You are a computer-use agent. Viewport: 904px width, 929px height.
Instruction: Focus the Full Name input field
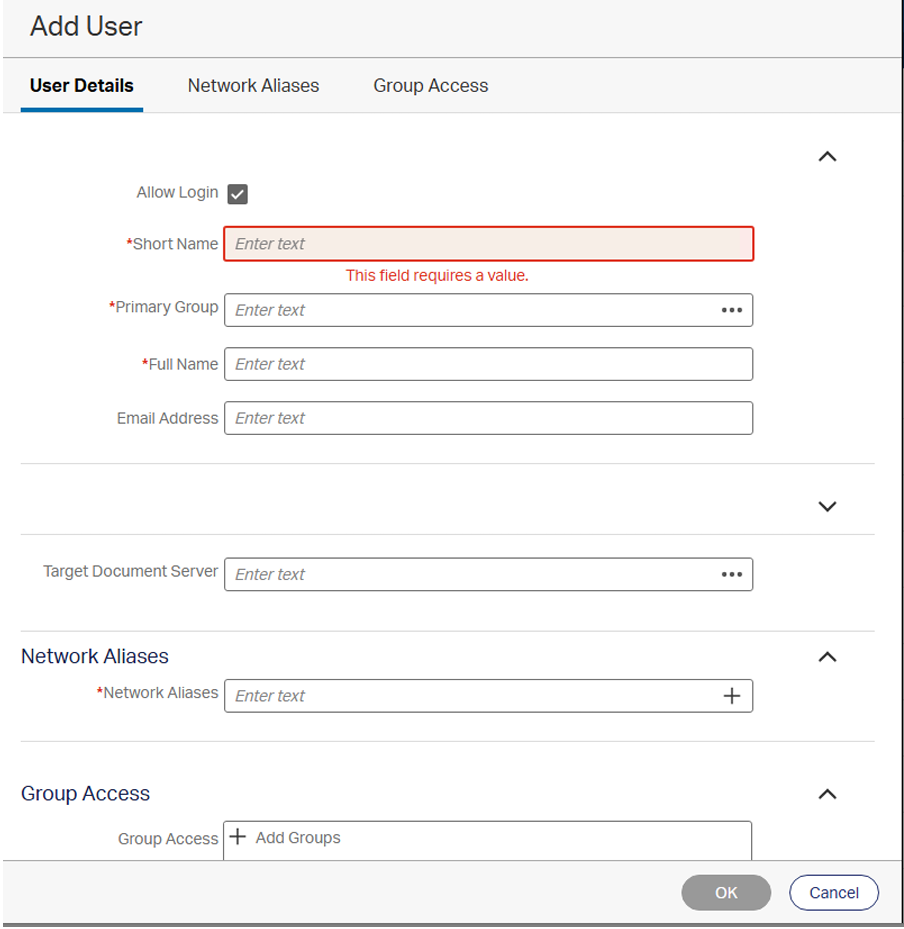[x=489, y=364]
